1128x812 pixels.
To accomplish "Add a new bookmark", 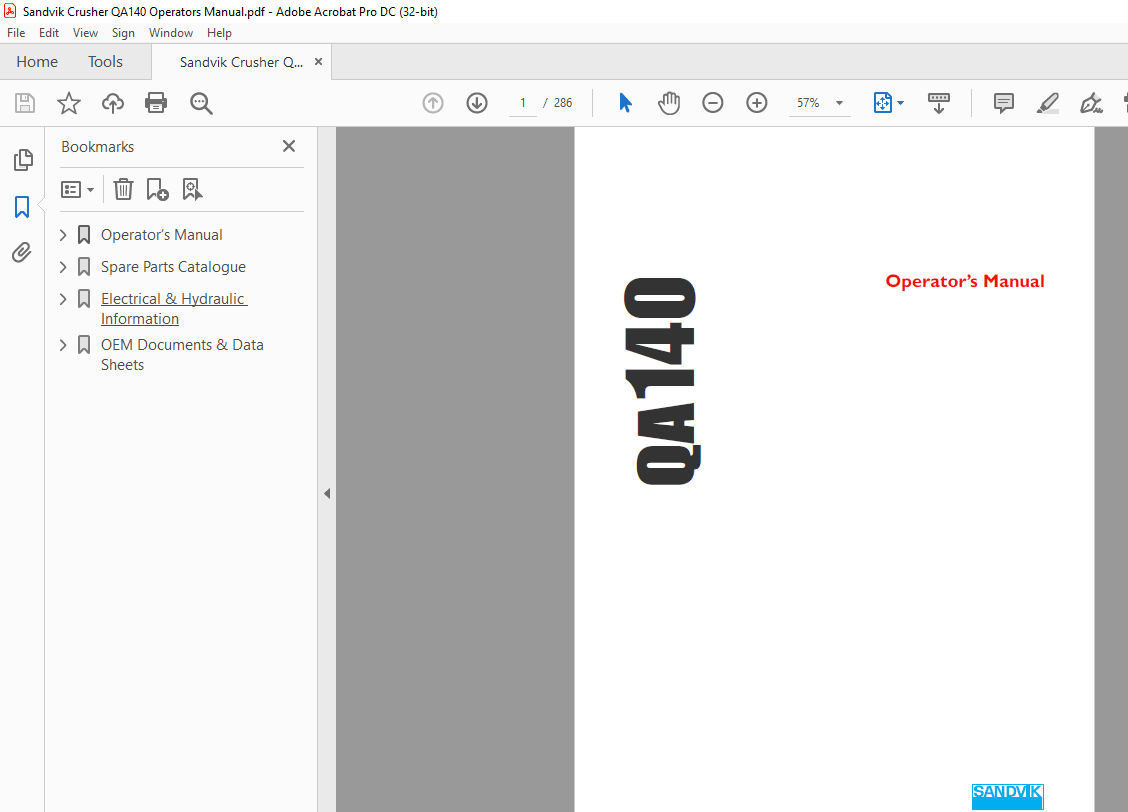I will pyautogui.click(x=157, y=189).
